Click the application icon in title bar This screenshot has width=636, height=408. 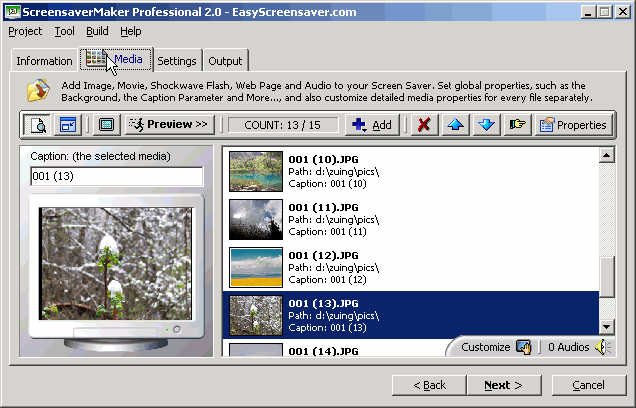pyautogui.click(x=13, y=12)
